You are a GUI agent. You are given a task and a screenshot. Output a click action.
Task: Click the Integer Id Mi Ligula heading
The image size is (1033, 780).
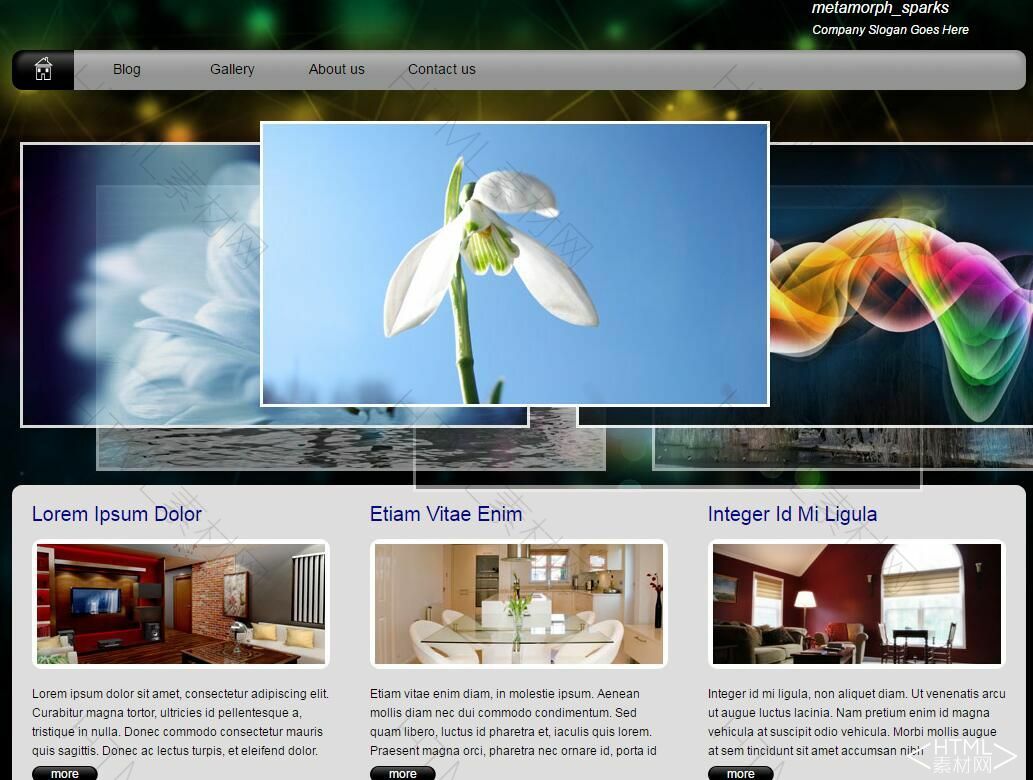tap(792, 514)
